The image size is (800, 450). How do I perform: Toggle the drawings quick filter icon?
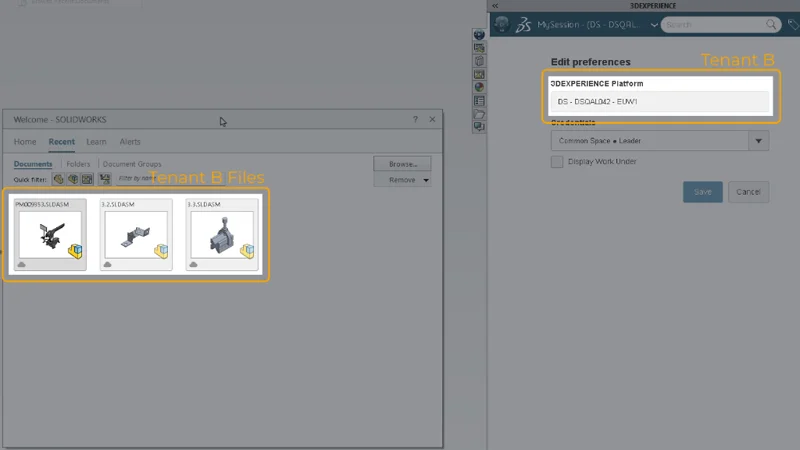click(87, 179)
